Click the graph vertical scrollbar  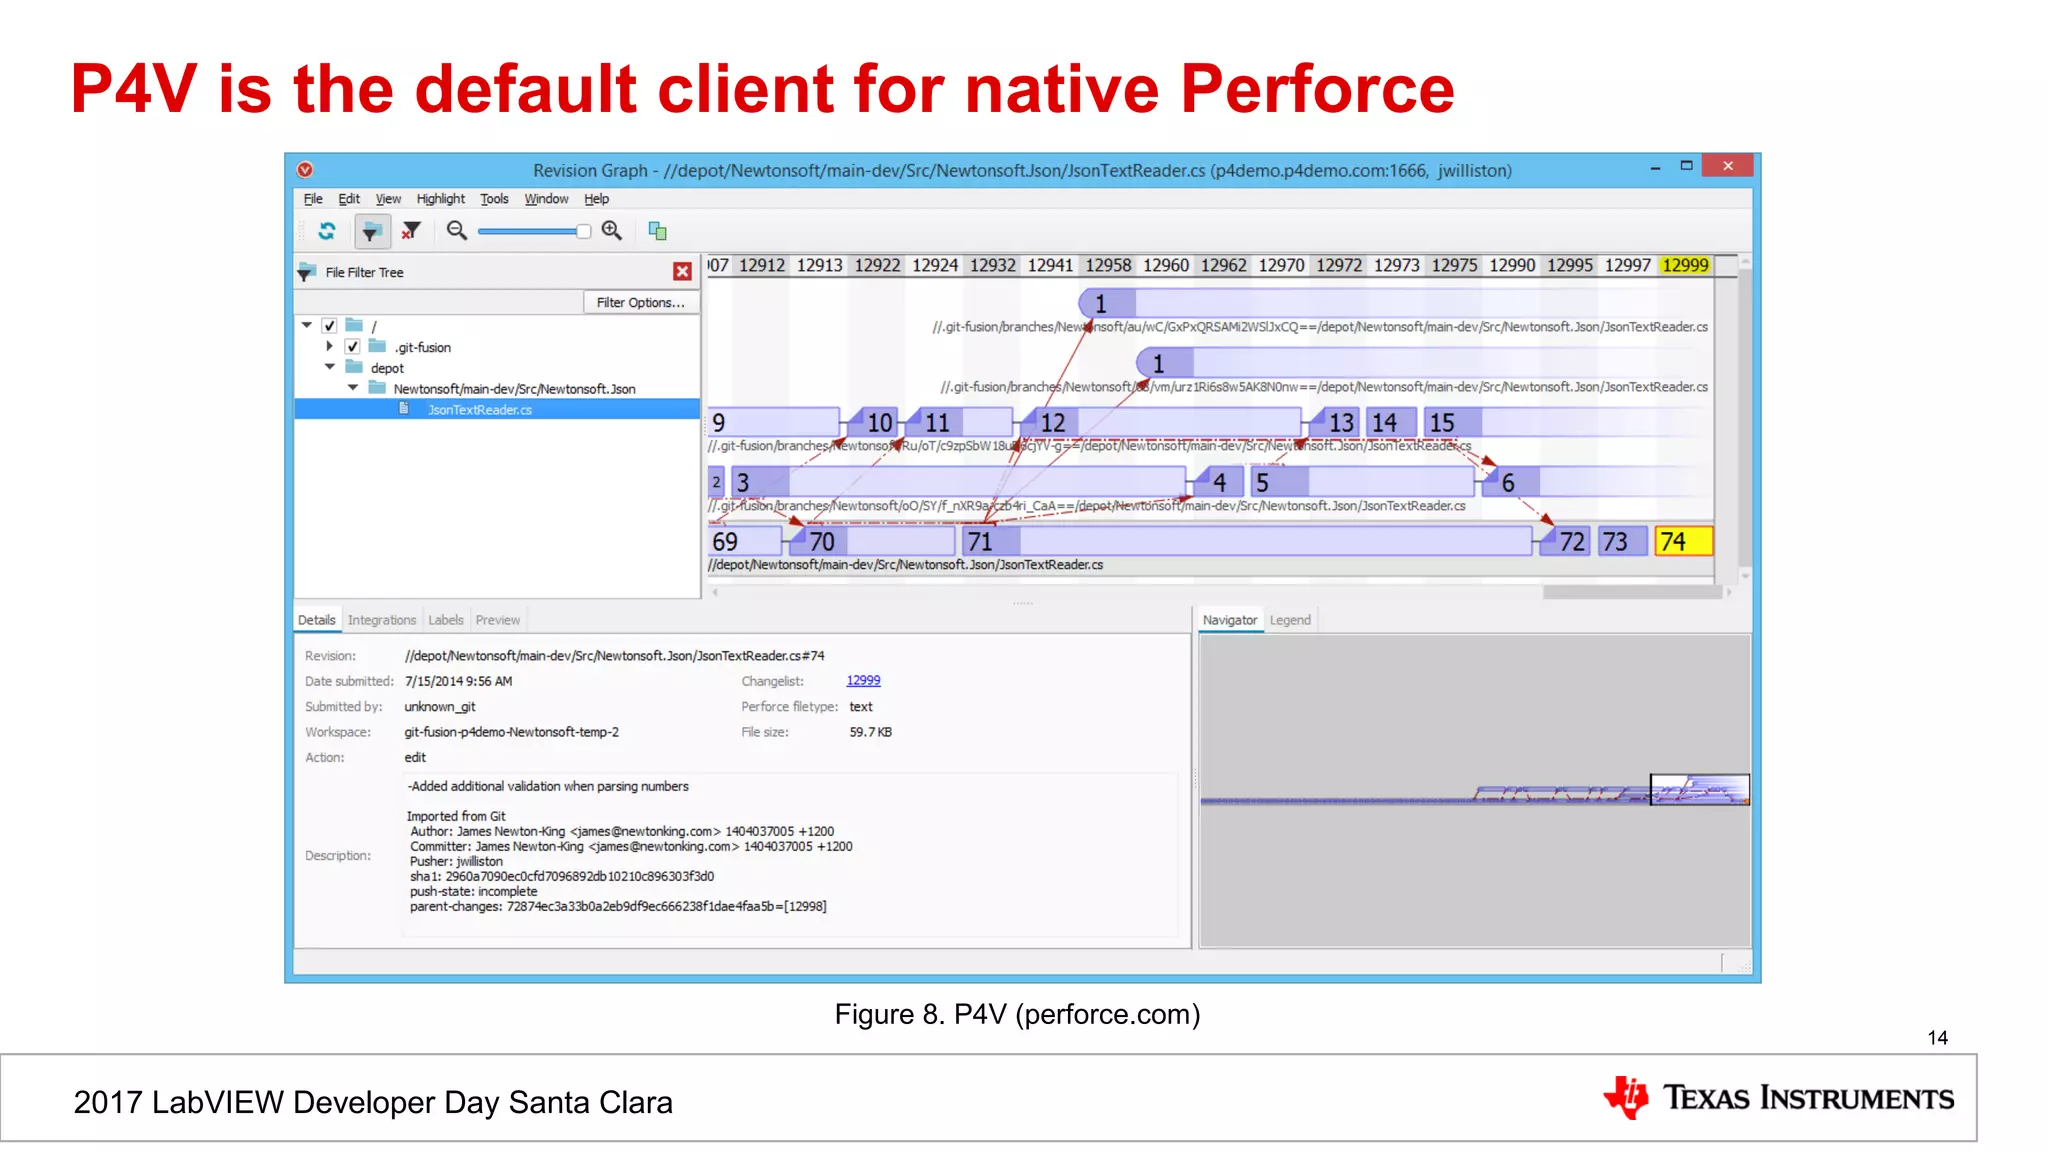point(1745,418)
